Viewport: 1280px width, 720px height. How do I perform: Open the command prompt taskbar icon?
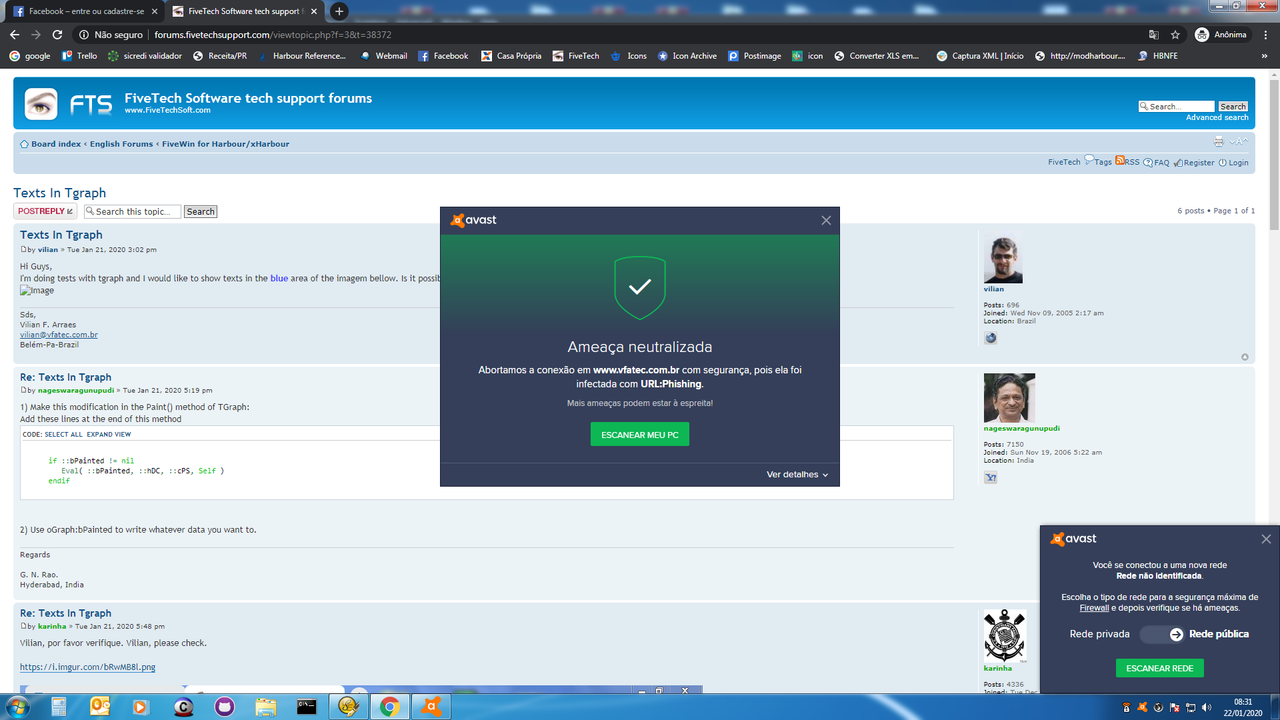tap(307, 707)
